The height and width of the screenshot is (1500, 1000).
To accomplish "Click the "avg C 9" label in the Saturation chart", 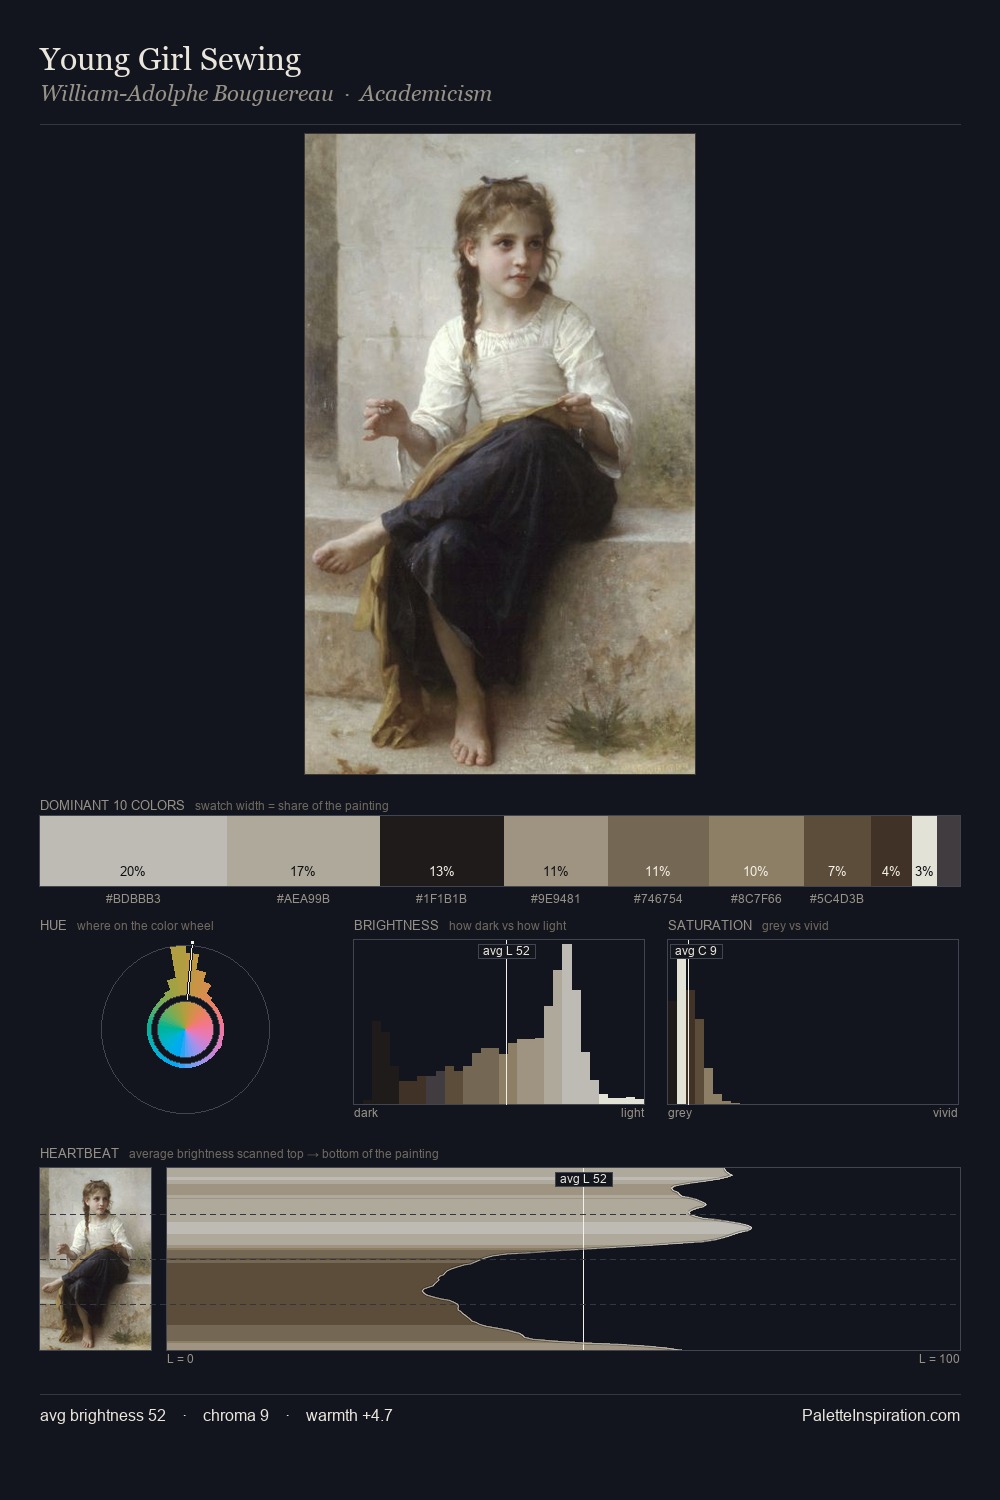I will point(696,951).
